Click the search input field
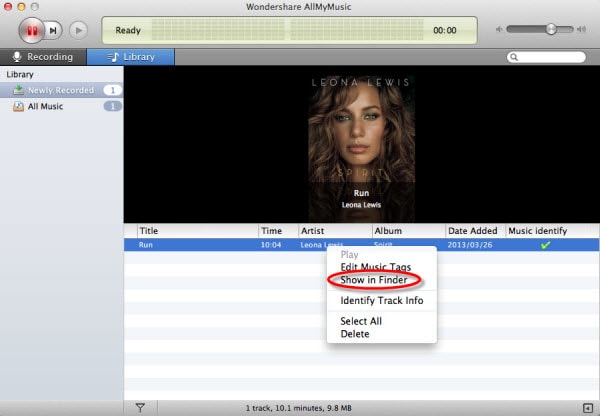 546,57
